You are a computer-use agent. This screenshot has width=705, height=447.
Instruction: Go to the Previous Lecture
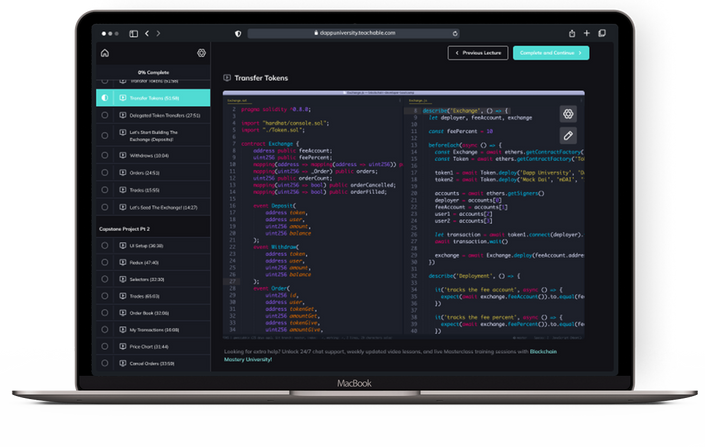click(x=478, y=53)
